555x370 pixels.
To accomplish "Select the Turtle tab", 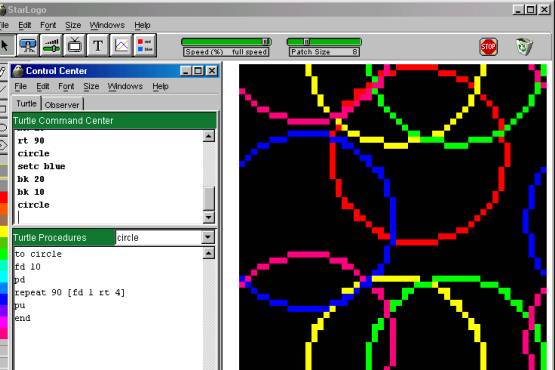I will tap(27, 103).
